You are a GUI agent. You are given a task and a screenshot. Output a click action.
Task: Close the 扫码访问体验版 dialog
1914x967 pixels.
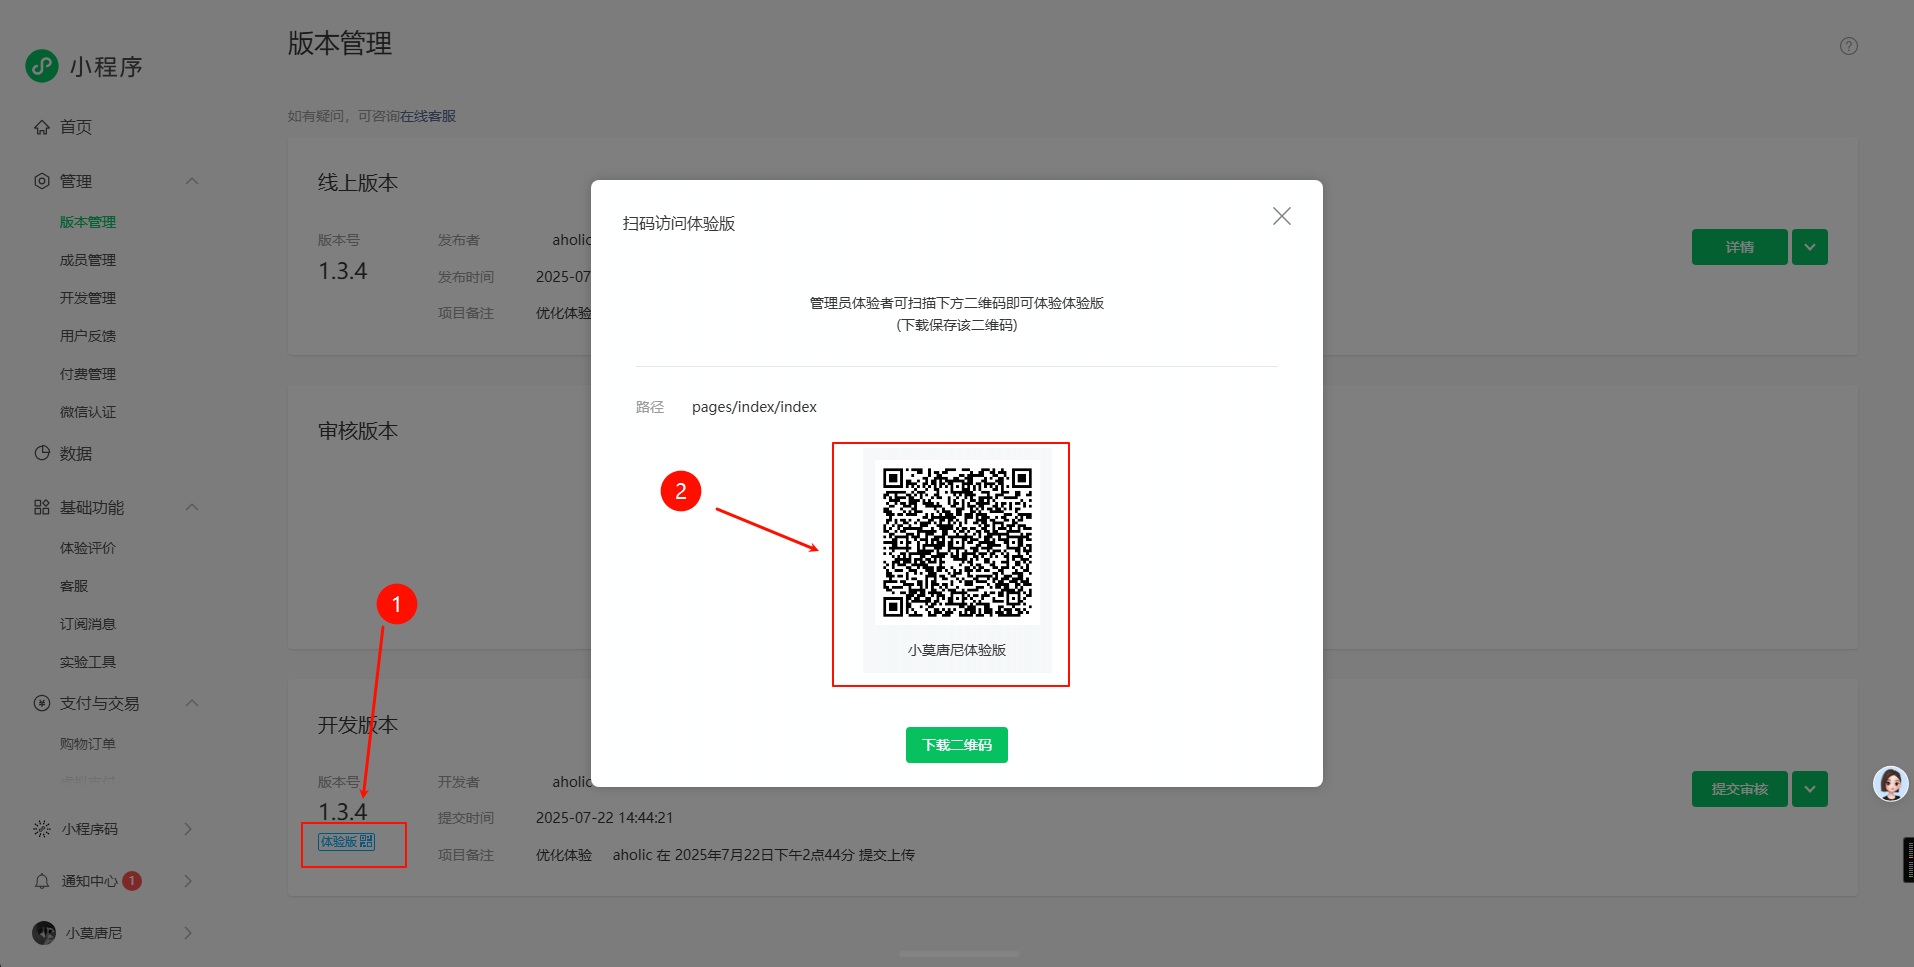(1282, 216)
